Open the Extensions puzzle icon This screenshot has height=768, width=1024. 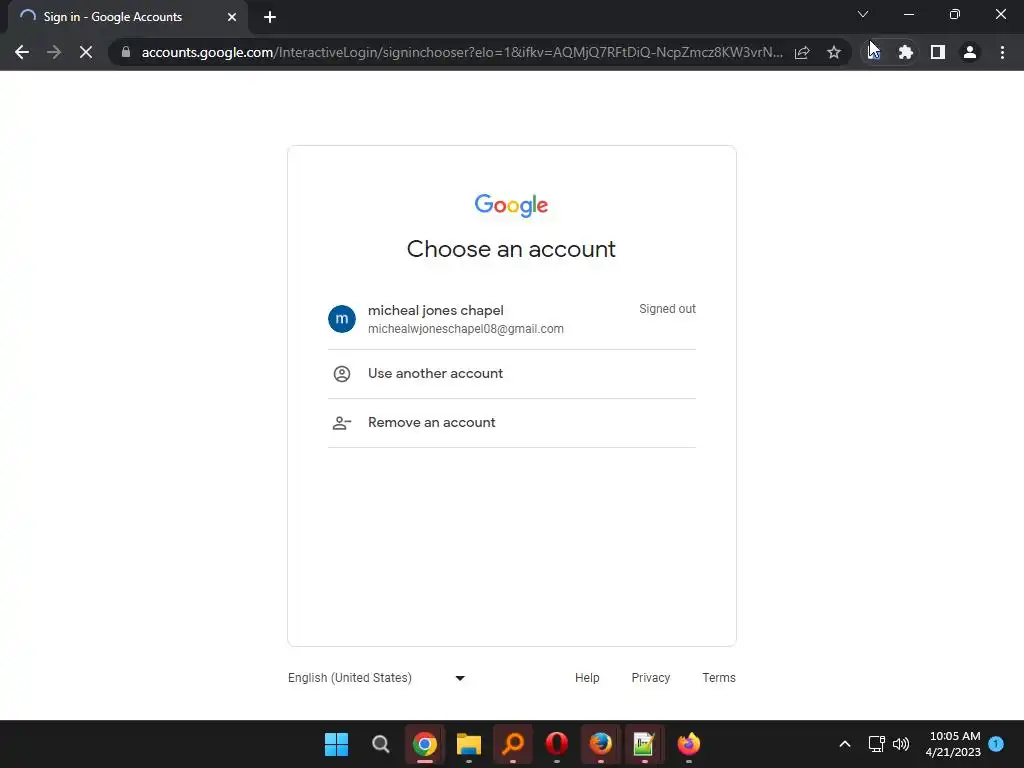pyautogui.click(x=905, y=52)
